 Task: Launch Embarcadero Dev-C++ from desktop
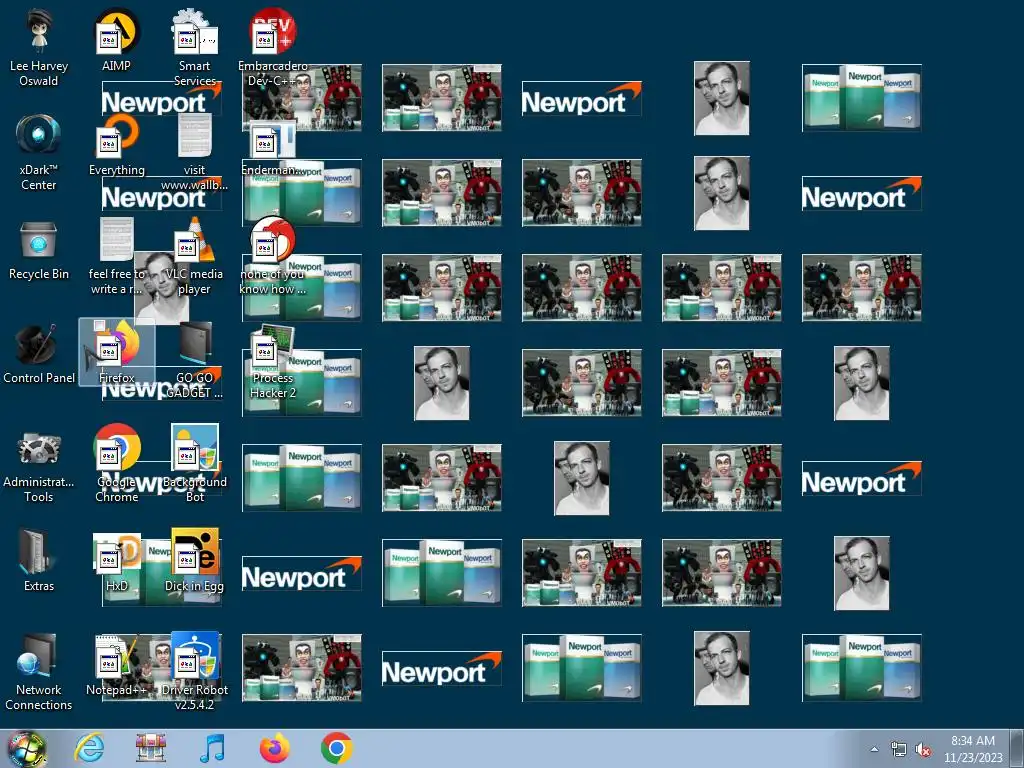click(272, 47)
